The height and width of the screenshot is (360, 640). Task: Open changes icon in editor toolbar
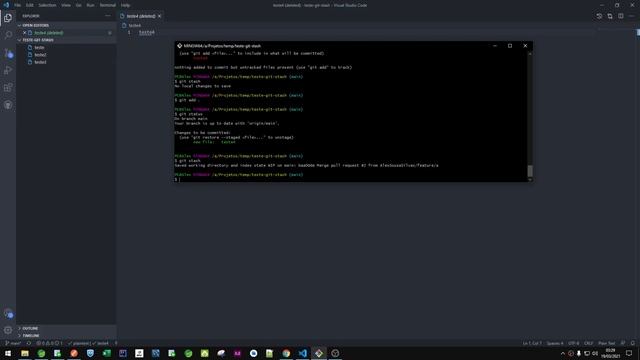(599, 16)
